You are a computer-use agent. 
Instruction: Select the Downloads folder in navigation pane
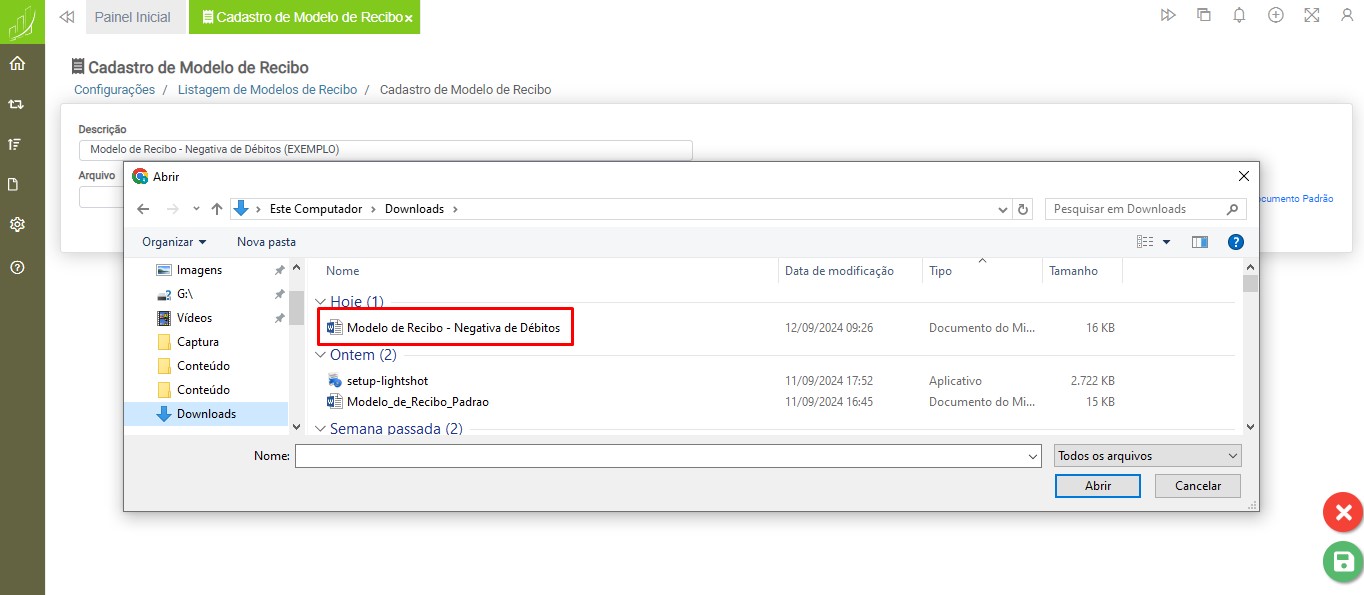click(x=206, y=414)
